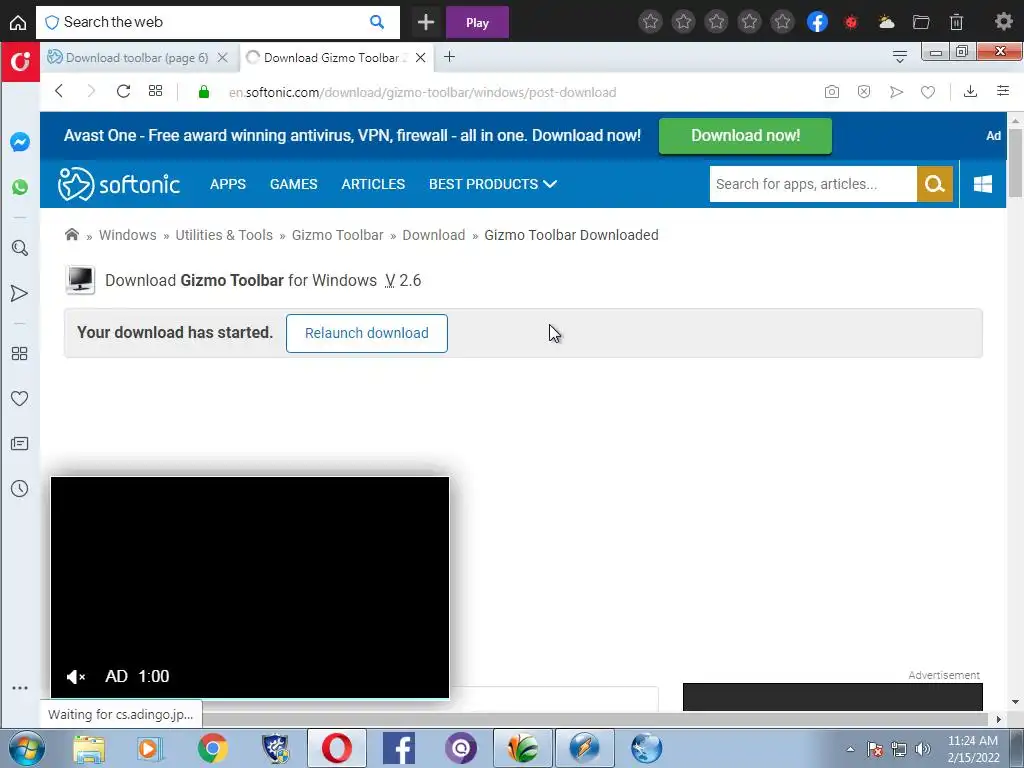Open the settings gear in top bar
The image size is (1024, 768).
pos(1003,22)
